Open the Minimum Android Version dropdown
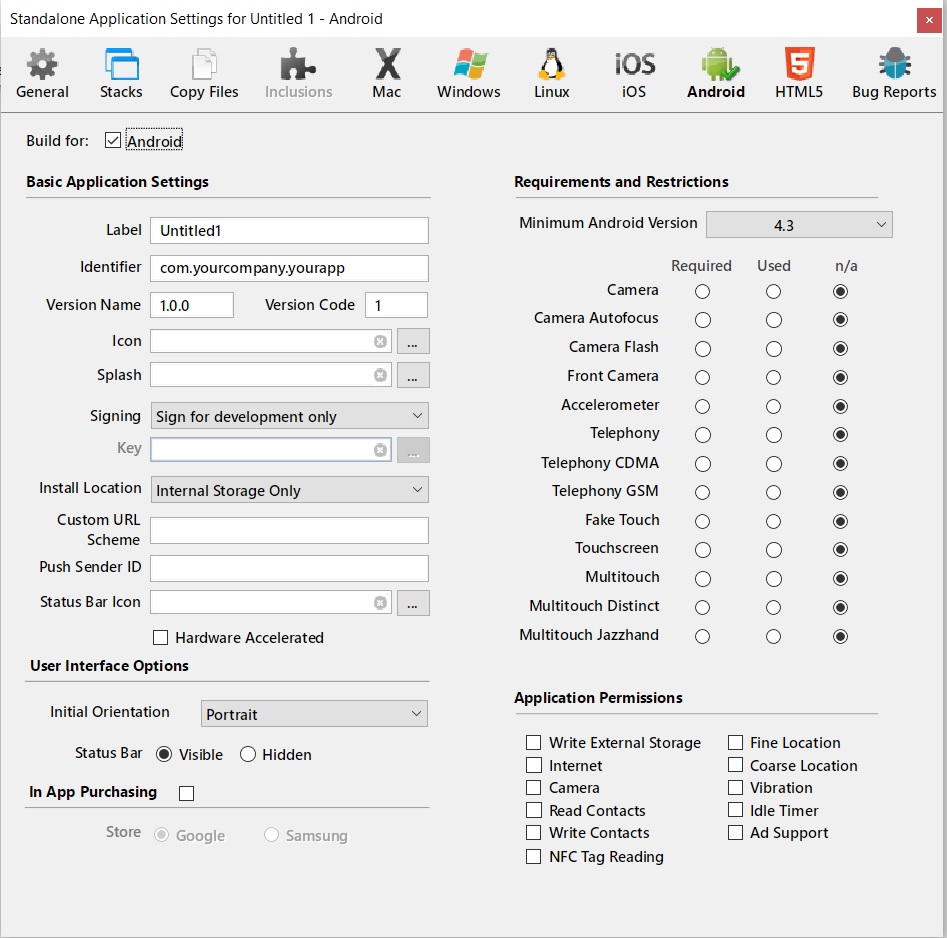Viewport: 947px width, 938px height. pos(799,225)
